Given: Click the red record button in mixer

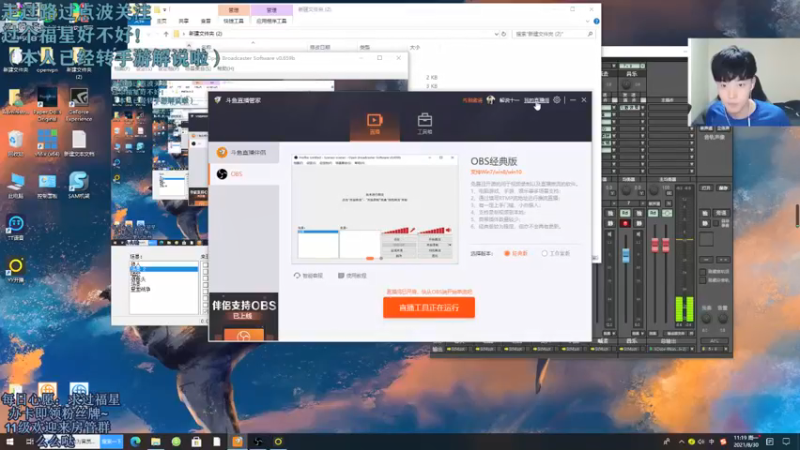Looking at the screenshot, I should tap(625, 223).
